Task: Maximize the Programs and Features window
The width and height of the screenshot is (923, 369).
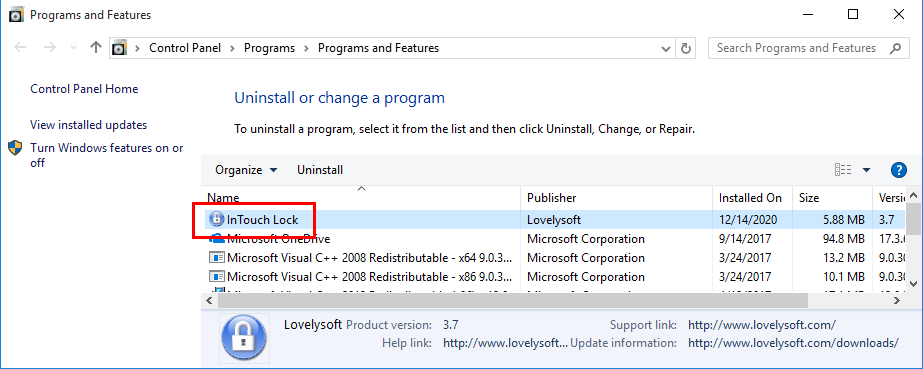Action: pyautogui.click(x=853, y=14)
